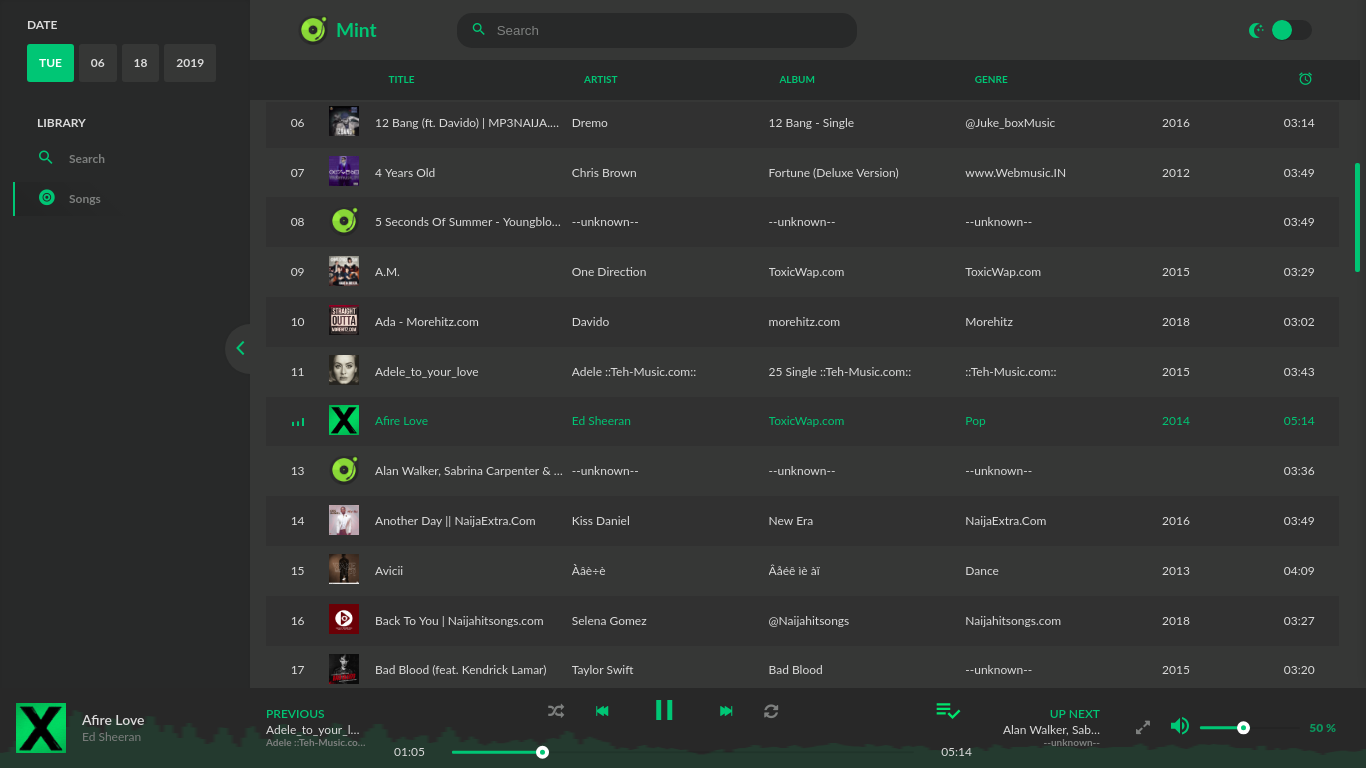This screenshot has width=1366, height=768.
Task: Collapse the sidebar with the chevron arrow
Action: [240, 348]
